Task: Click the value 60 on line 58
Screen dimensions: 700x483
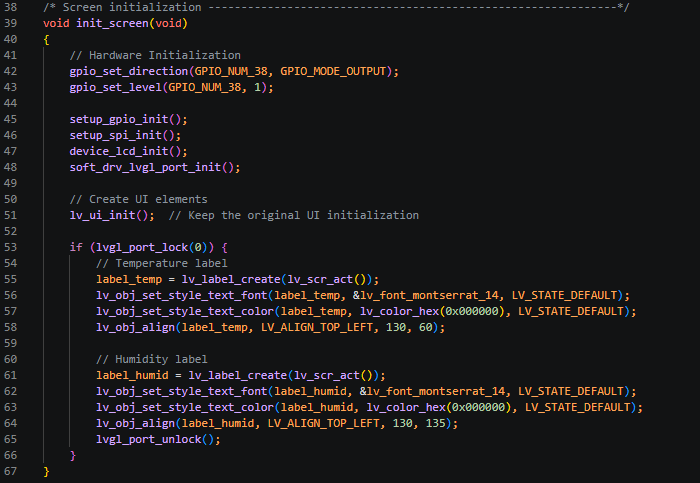Action: (x=425, y=328)
